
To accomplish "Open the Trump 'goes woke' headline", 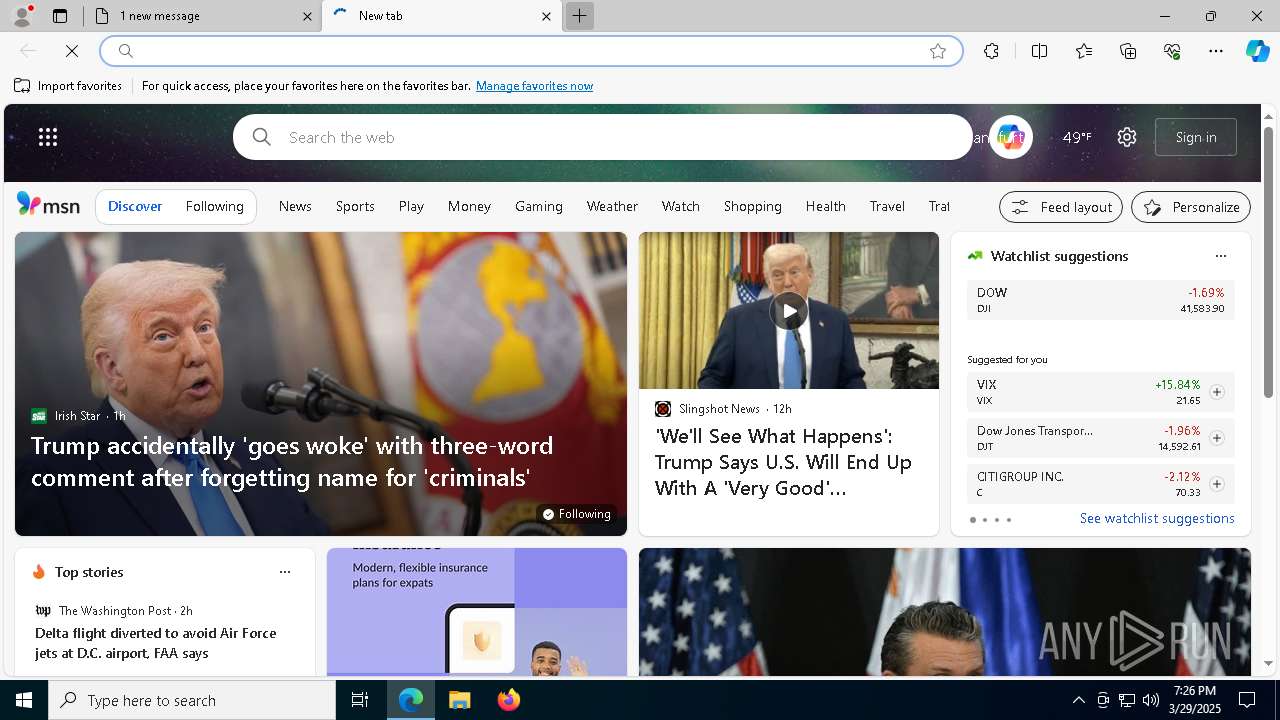I will coord(292,461).
